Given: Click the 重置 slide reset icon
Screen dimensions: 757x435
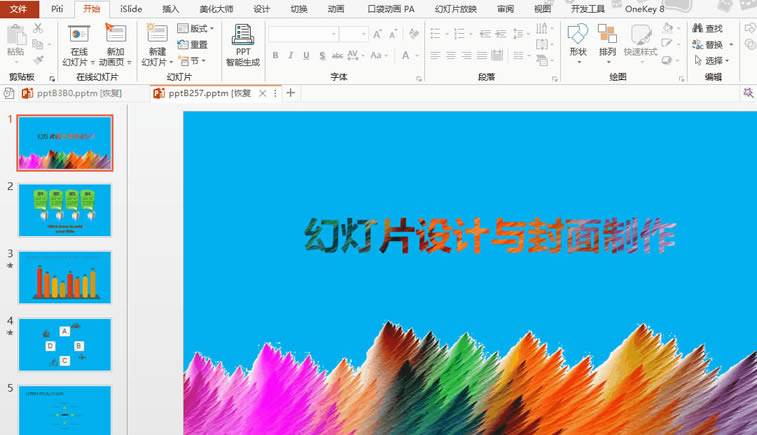Looking at the screenshot, I should [x=193, y=45].
